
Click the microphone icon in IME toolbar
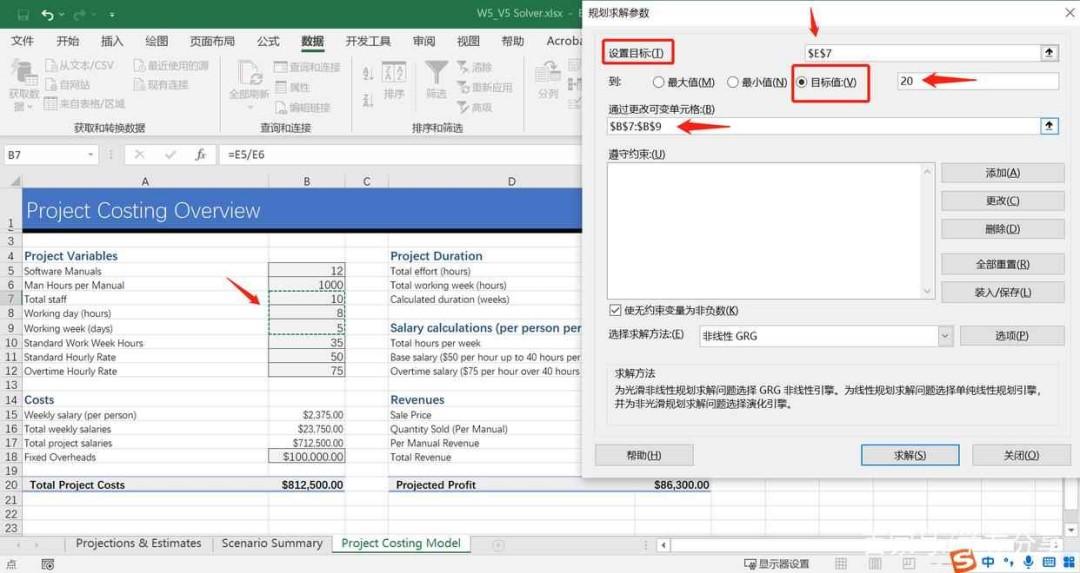pos(1028,562)
